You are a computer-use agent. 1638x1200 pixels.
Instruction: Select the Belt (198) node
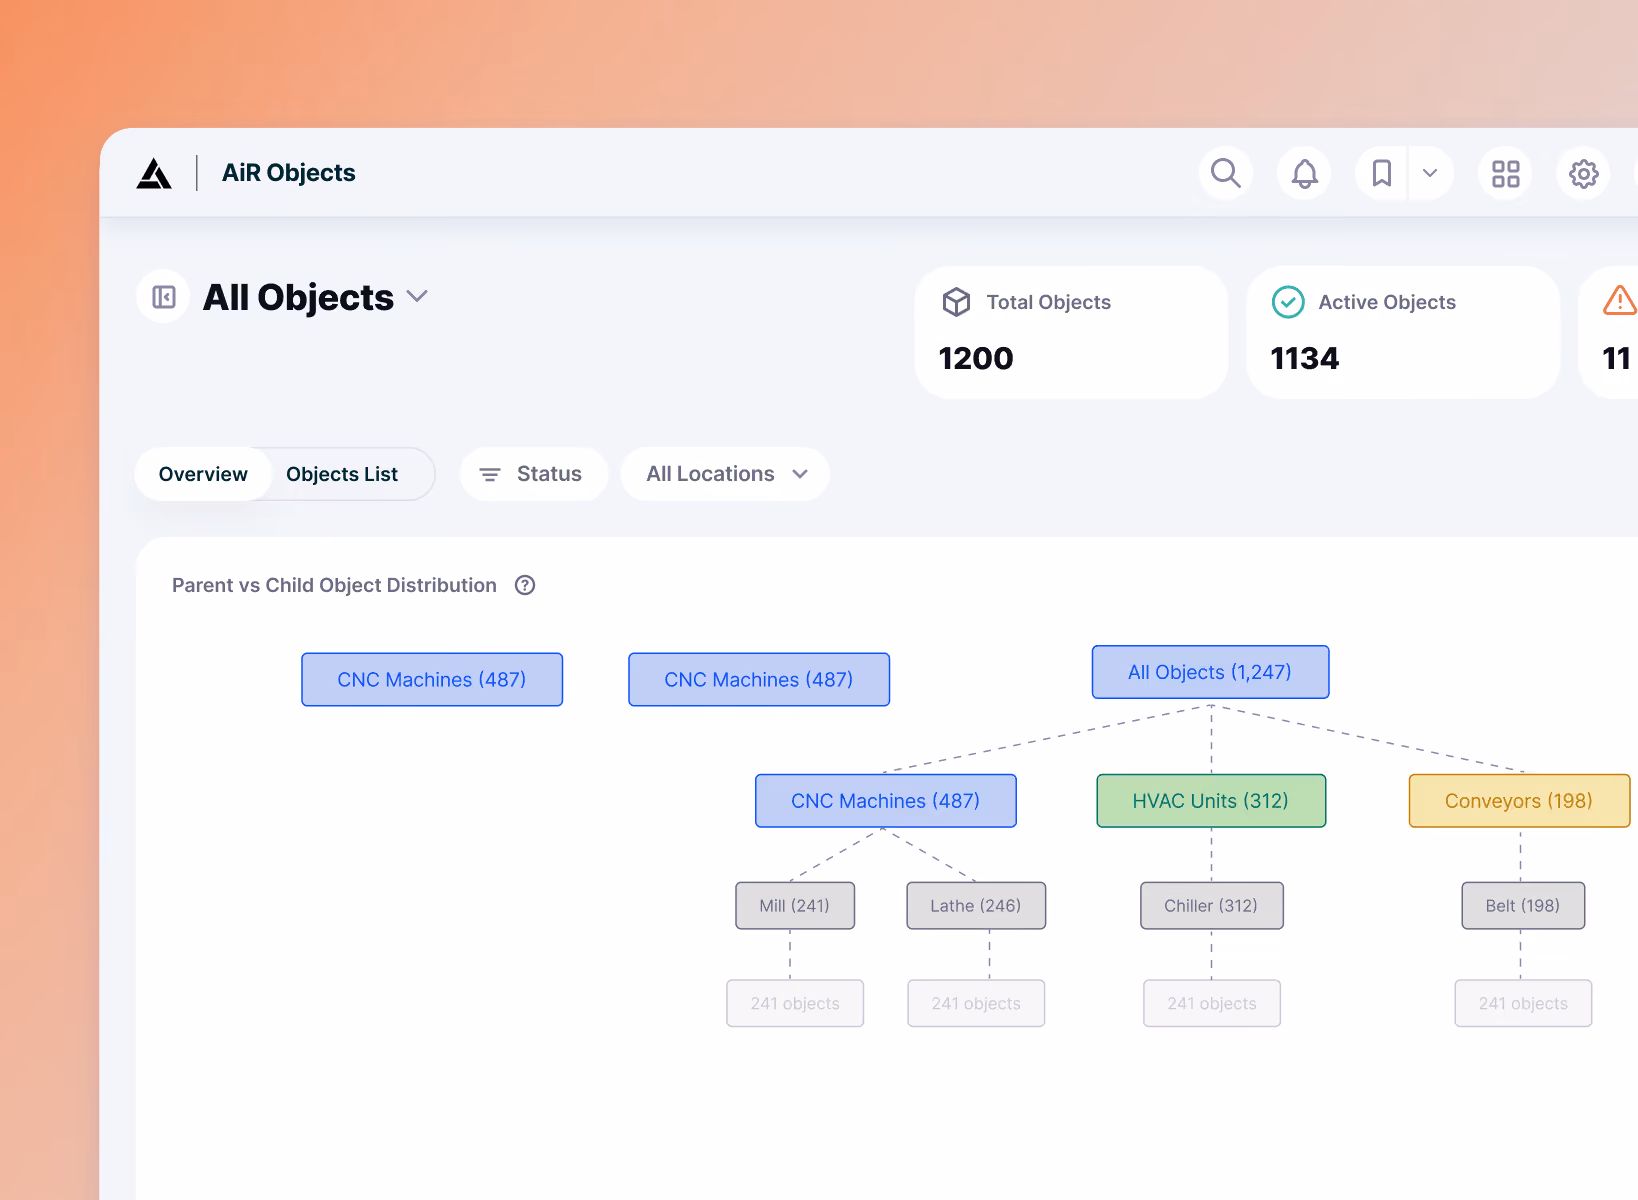[1523, 905]
